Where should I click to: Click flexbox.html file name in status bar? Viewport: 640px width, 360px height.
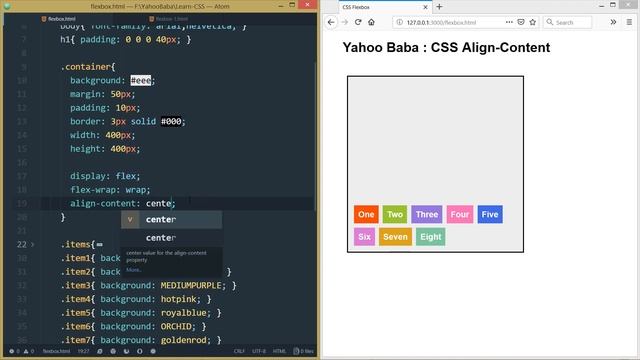pos(56,351)
